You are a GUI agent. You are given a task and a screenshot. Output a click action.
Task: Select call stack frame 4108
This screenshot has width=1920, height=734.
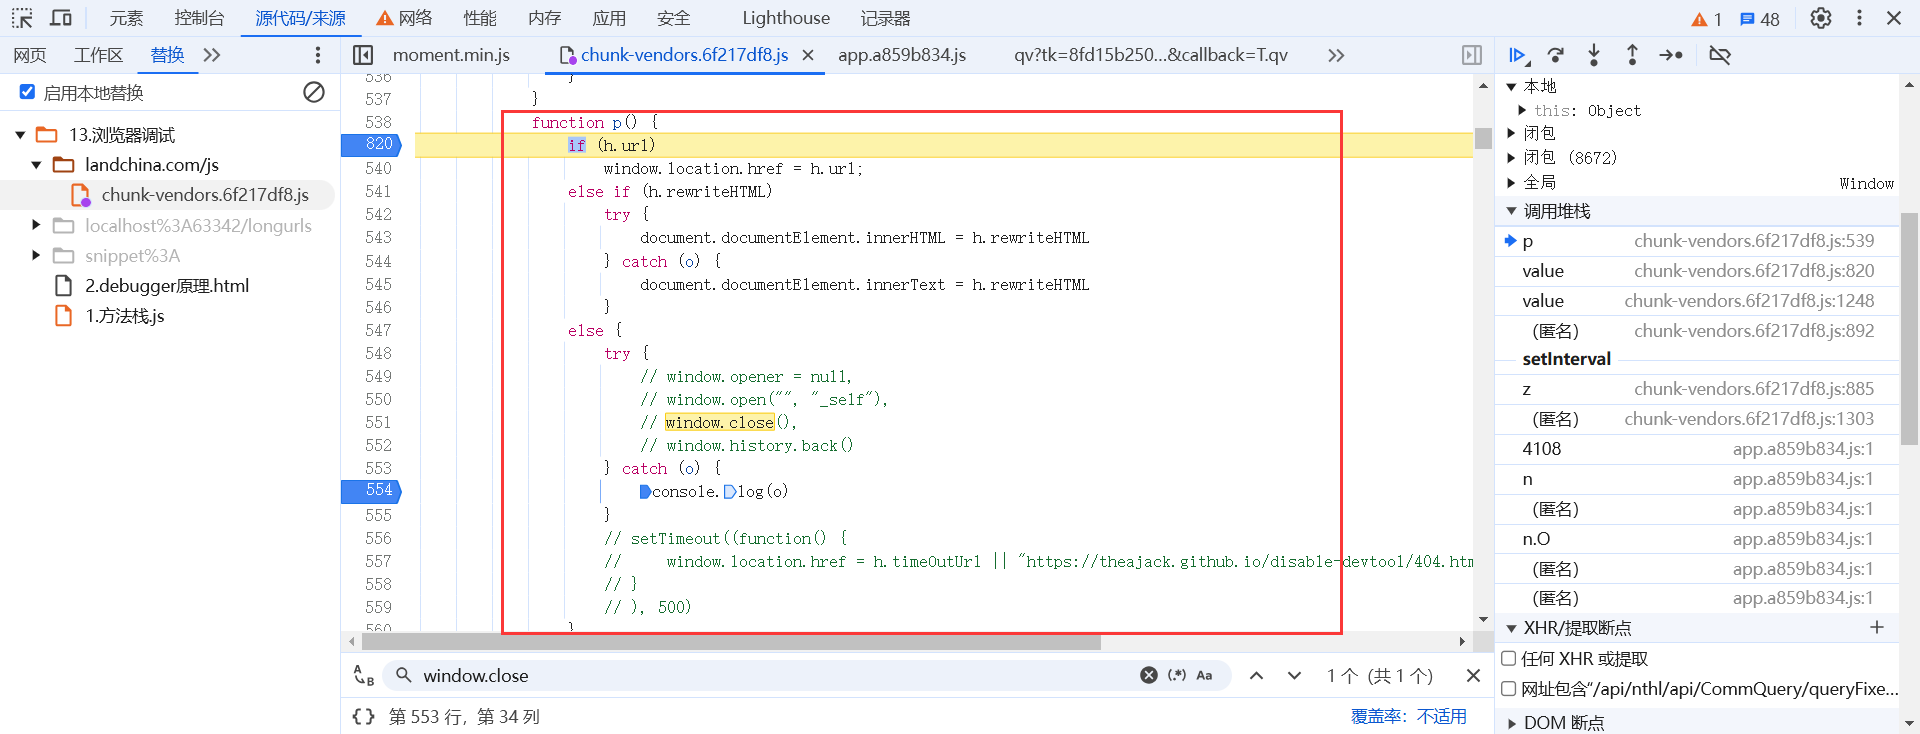(x=1697, y=449)
